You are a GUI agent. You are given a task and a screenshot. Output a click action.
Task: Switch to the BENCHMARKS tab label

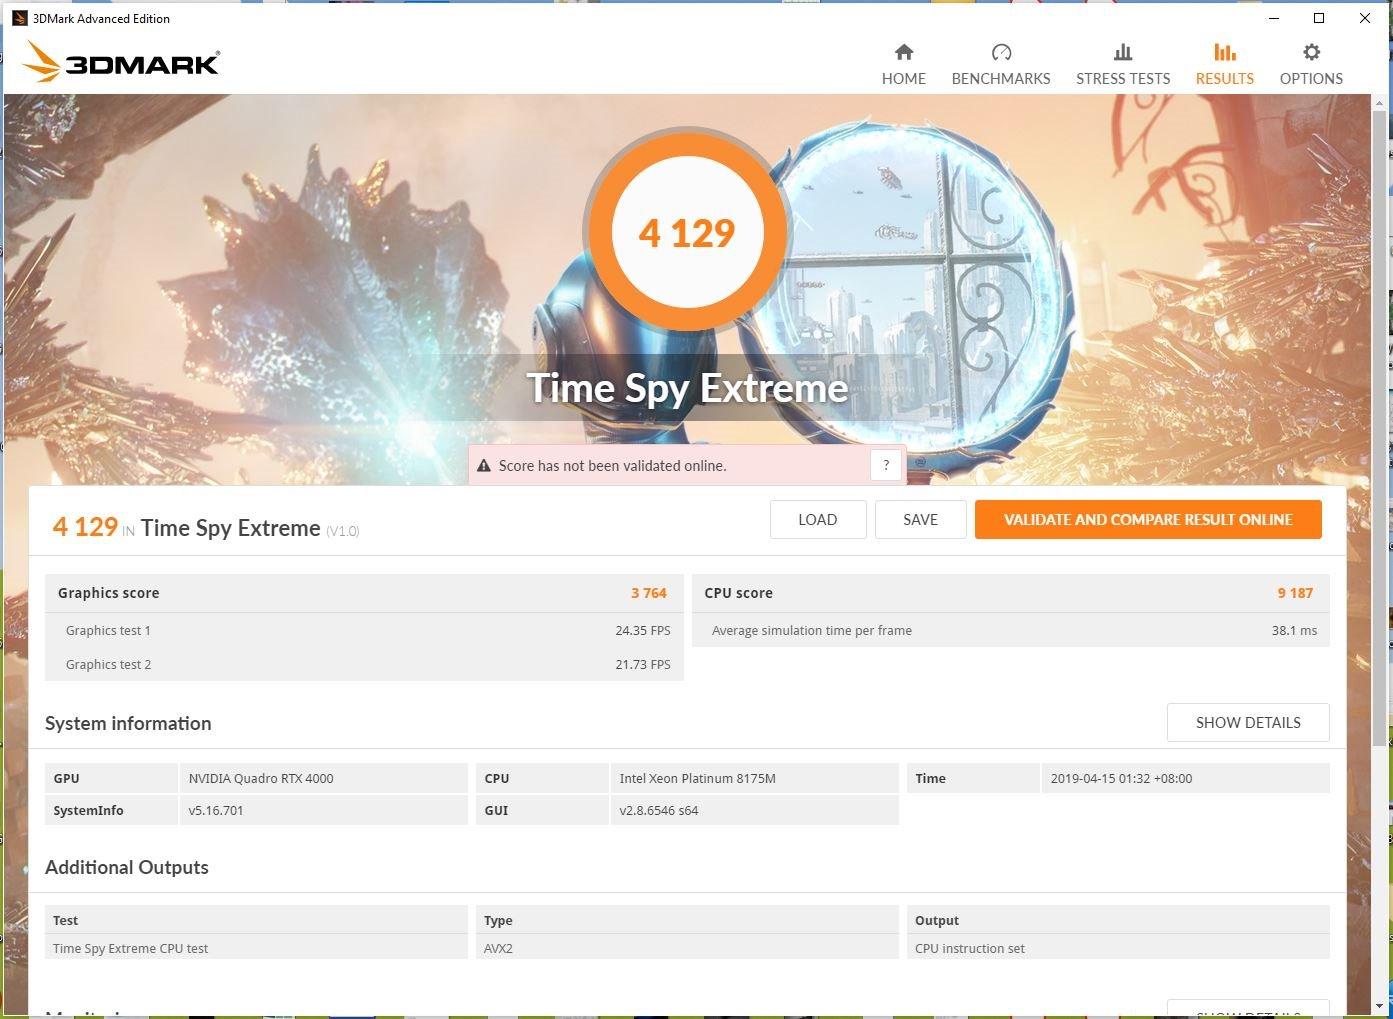[x=1000, y=79]
